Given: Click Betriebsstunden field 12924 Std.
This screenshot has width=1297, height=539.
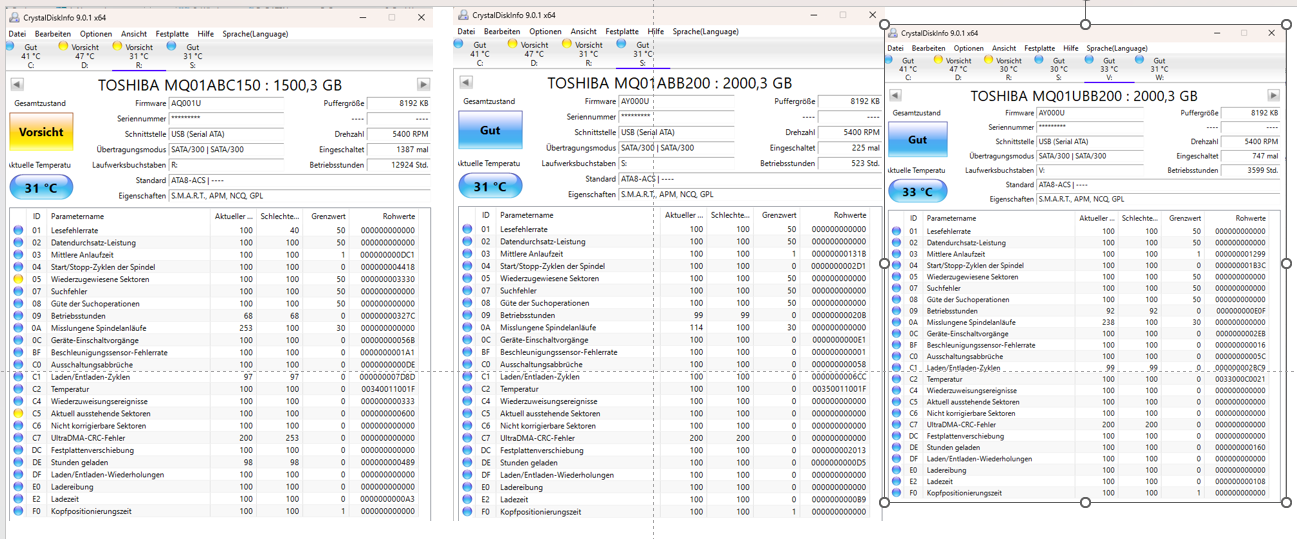Looking at the screenshot, I should (x=399, y=164).
